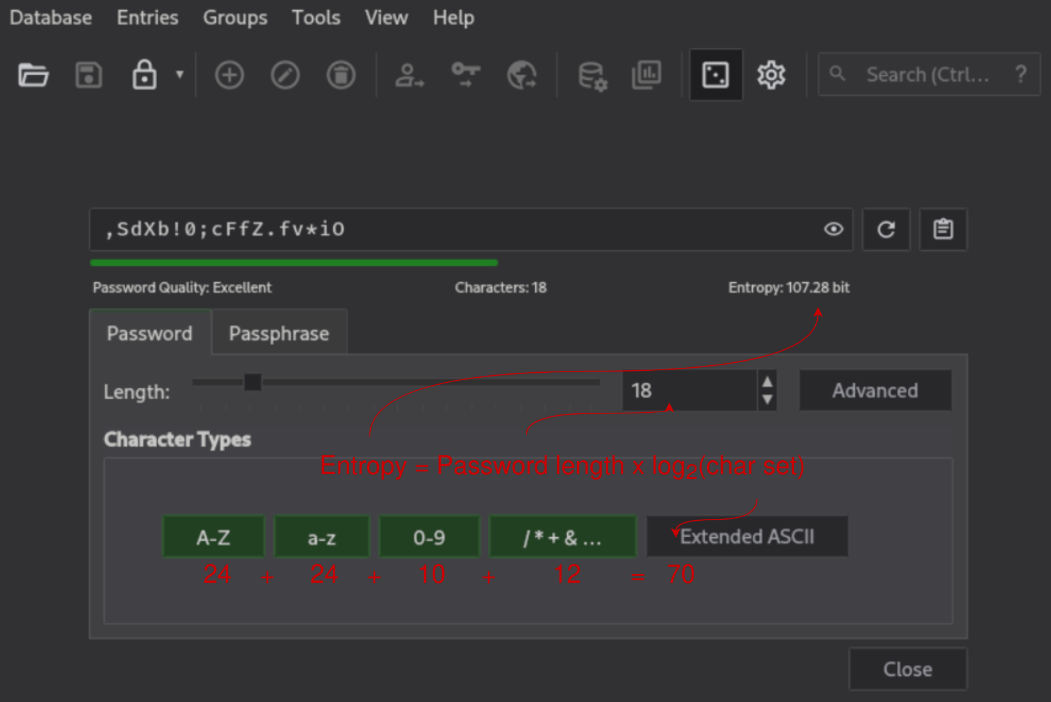Enable Extended ASCII characters
1051x702 pixels.
pos(747,537)
